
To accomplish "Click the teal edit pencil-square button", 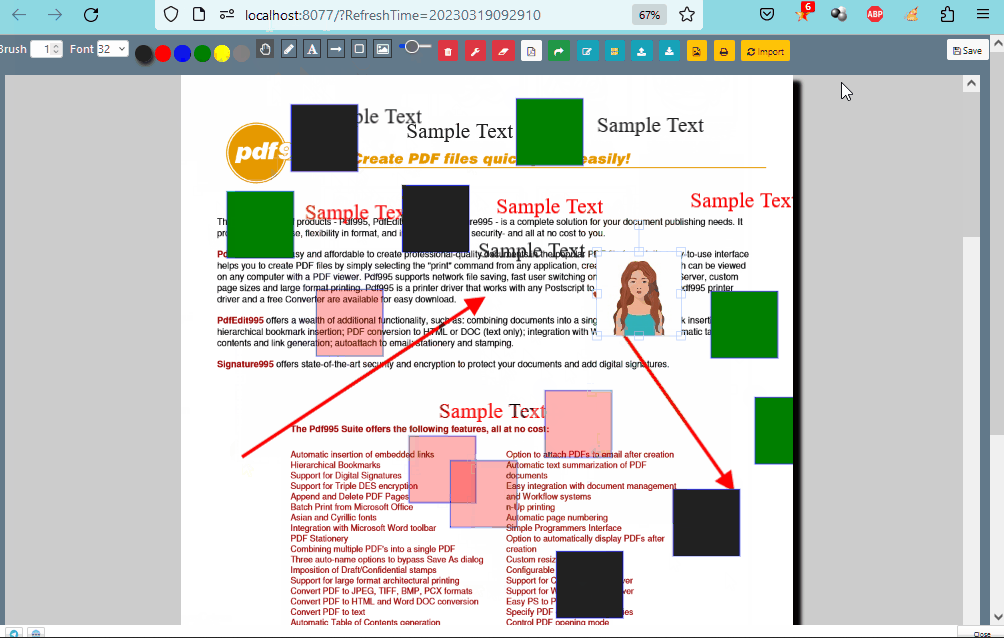I will point(587,51).
